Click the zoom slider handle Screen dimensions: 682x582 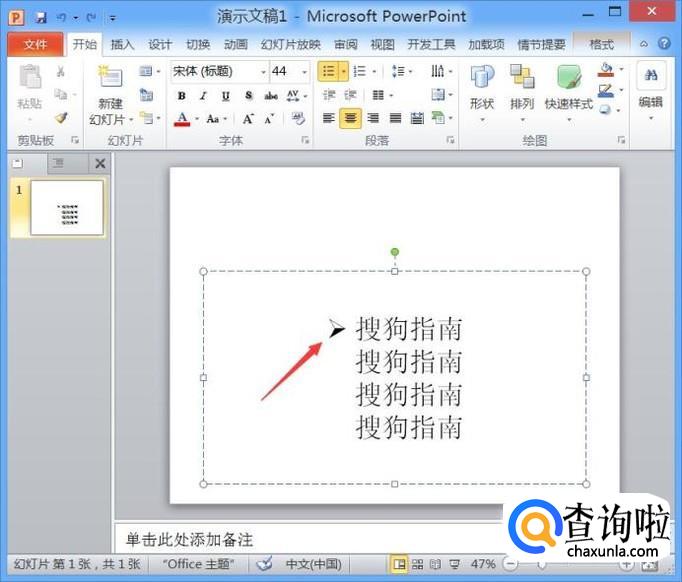[x=542, y=565]
